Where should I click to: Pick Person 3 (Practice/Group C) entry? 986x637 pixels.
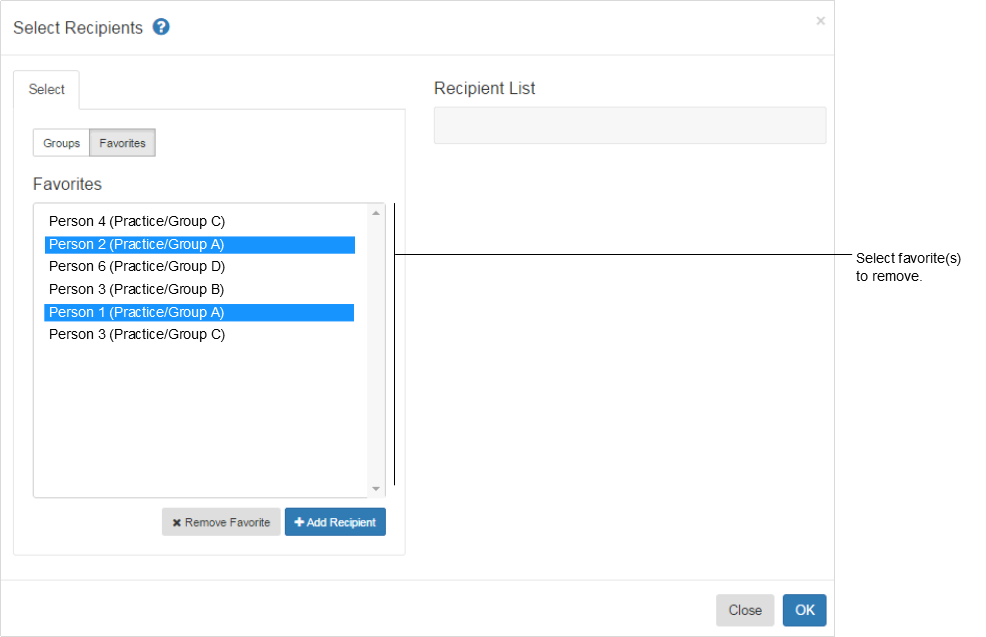(137, 335)
